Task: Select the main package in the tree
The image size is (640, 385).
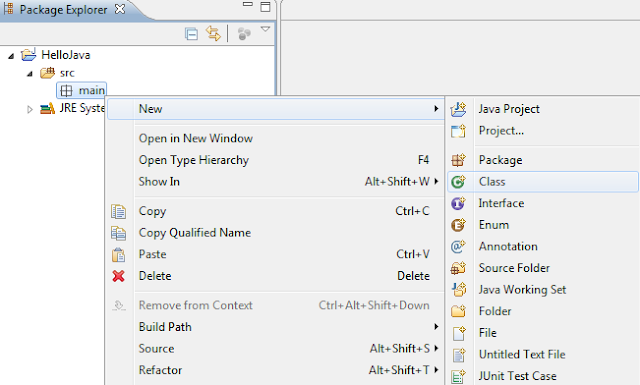Action: click(82, 90)
